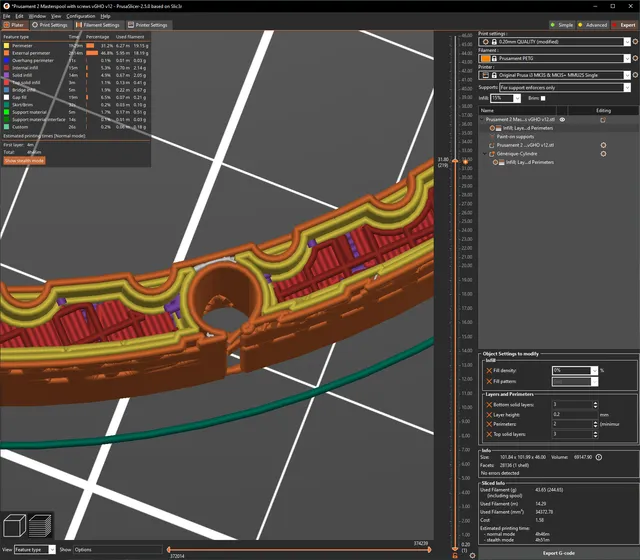The width and height of the screenshot is (640, 560).
Task: Open the View Feature type dropdown
Action: coord(52,550)
